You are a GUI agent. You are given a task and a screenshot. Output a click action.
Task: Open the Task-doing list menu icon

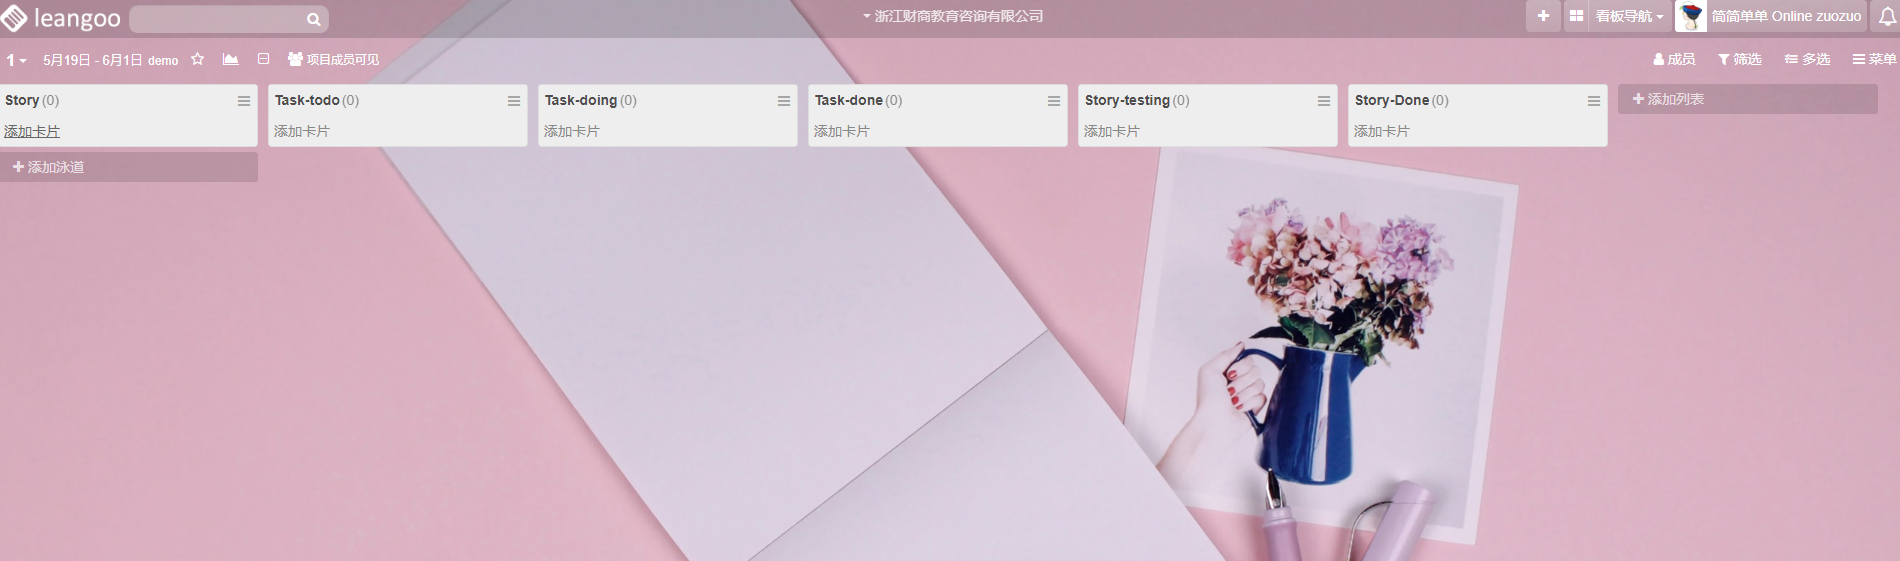pos(784,101)
